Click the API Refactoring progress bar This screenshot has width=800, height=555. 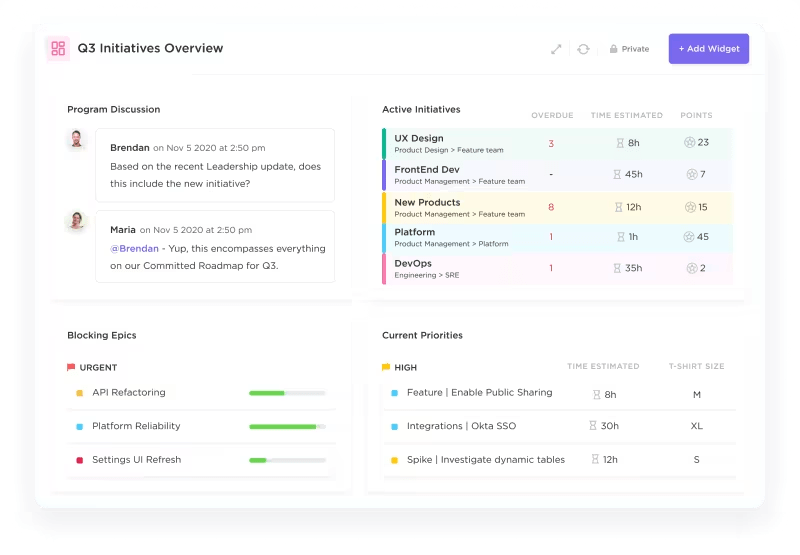pyautogui.click(x=287, y=393)
